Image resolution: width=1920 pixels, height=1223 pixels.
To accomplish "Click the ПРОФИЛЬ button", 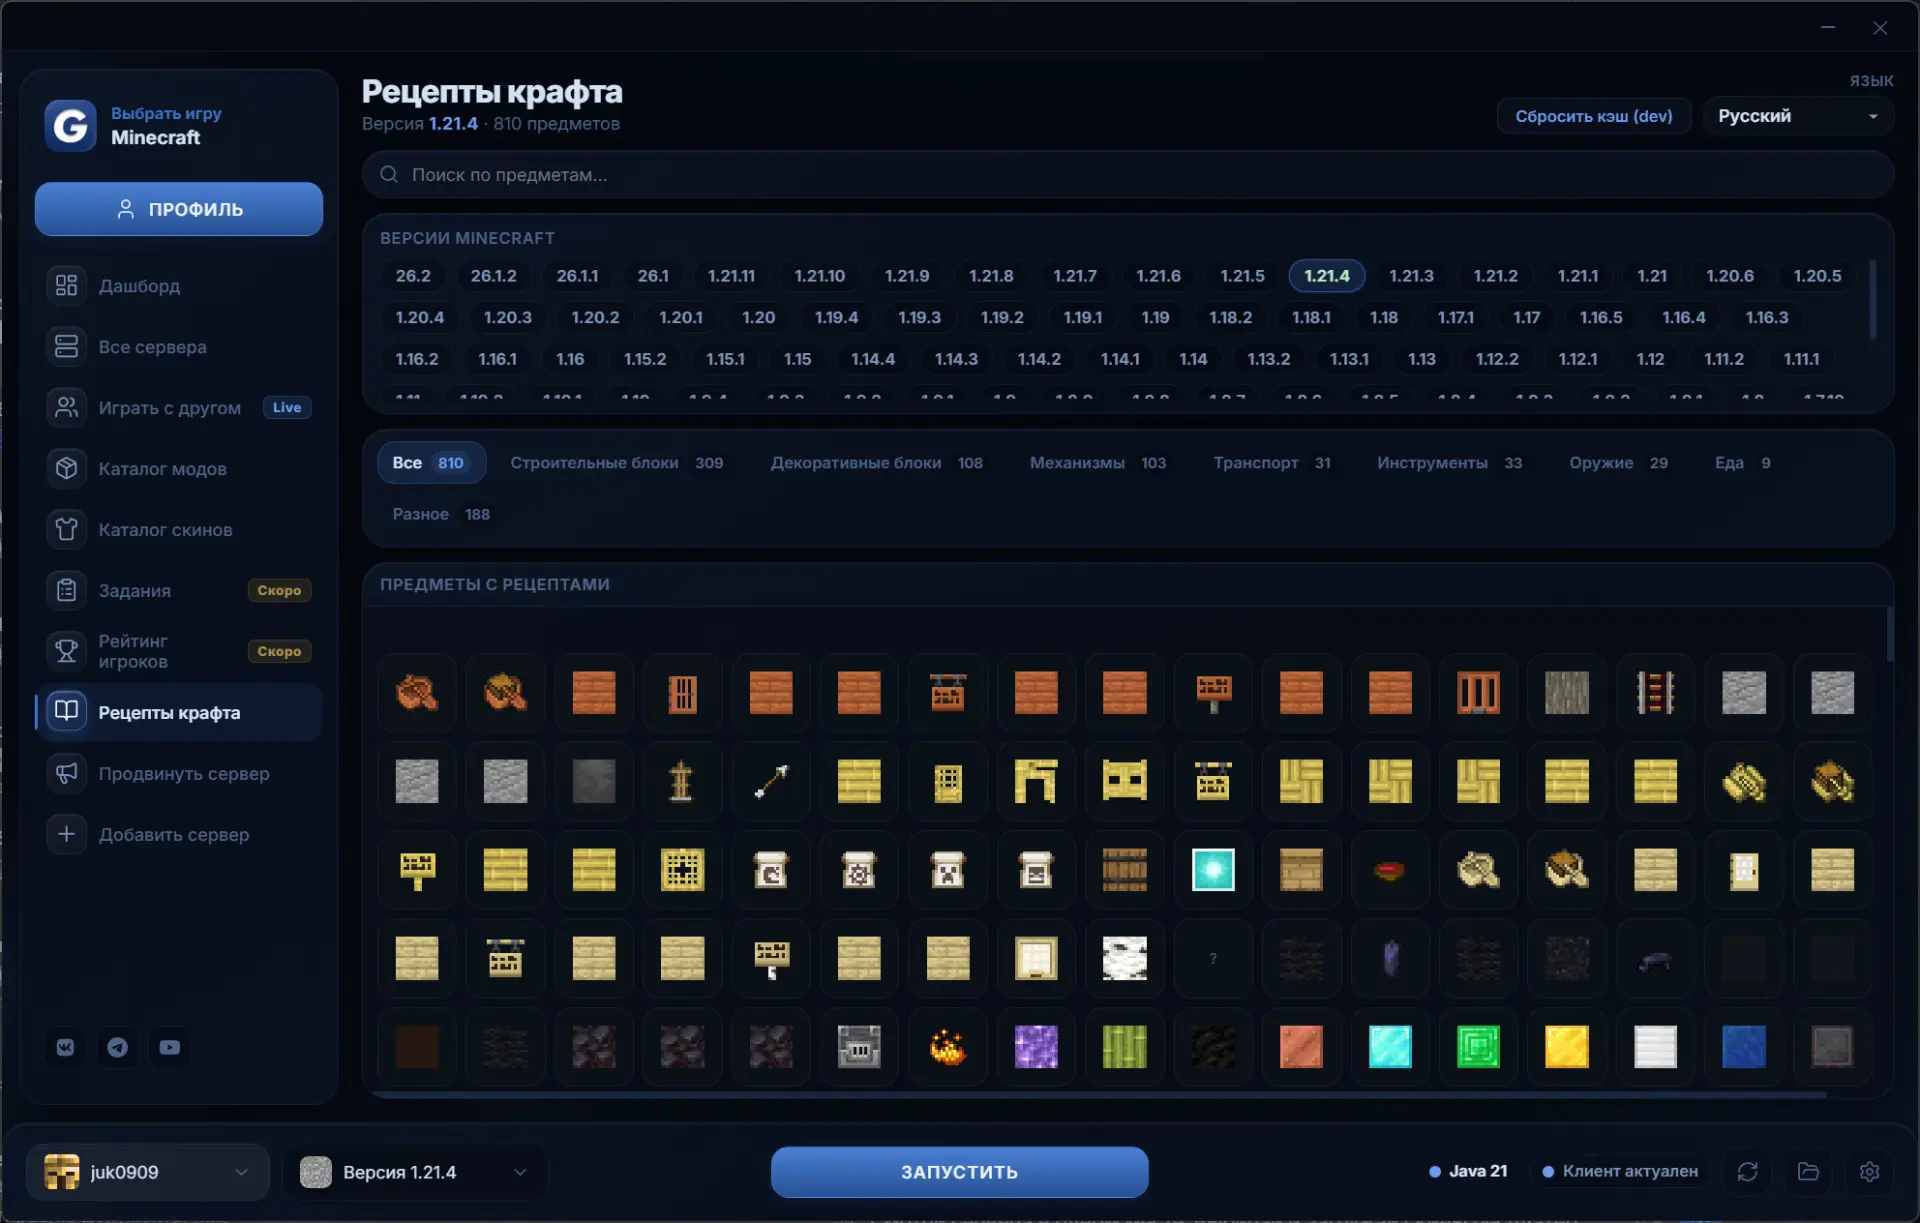I will coord(179,209).
